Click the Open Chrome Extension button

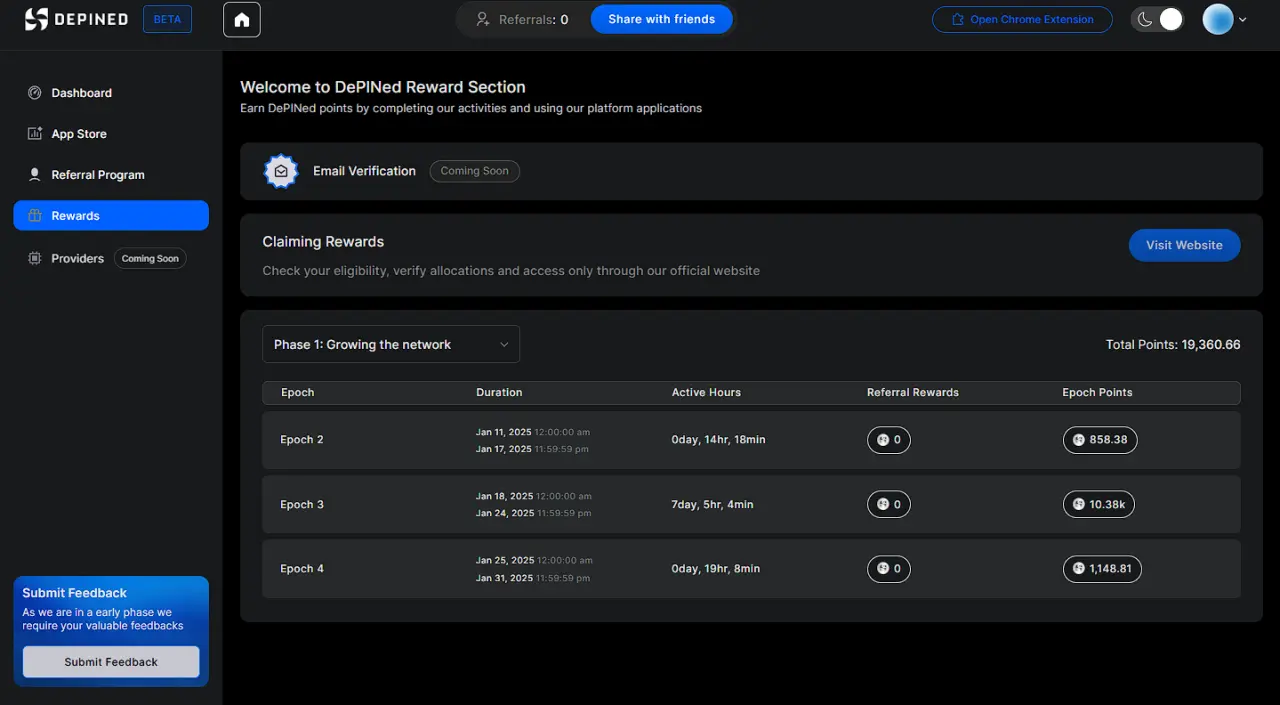pos(1022,19)
